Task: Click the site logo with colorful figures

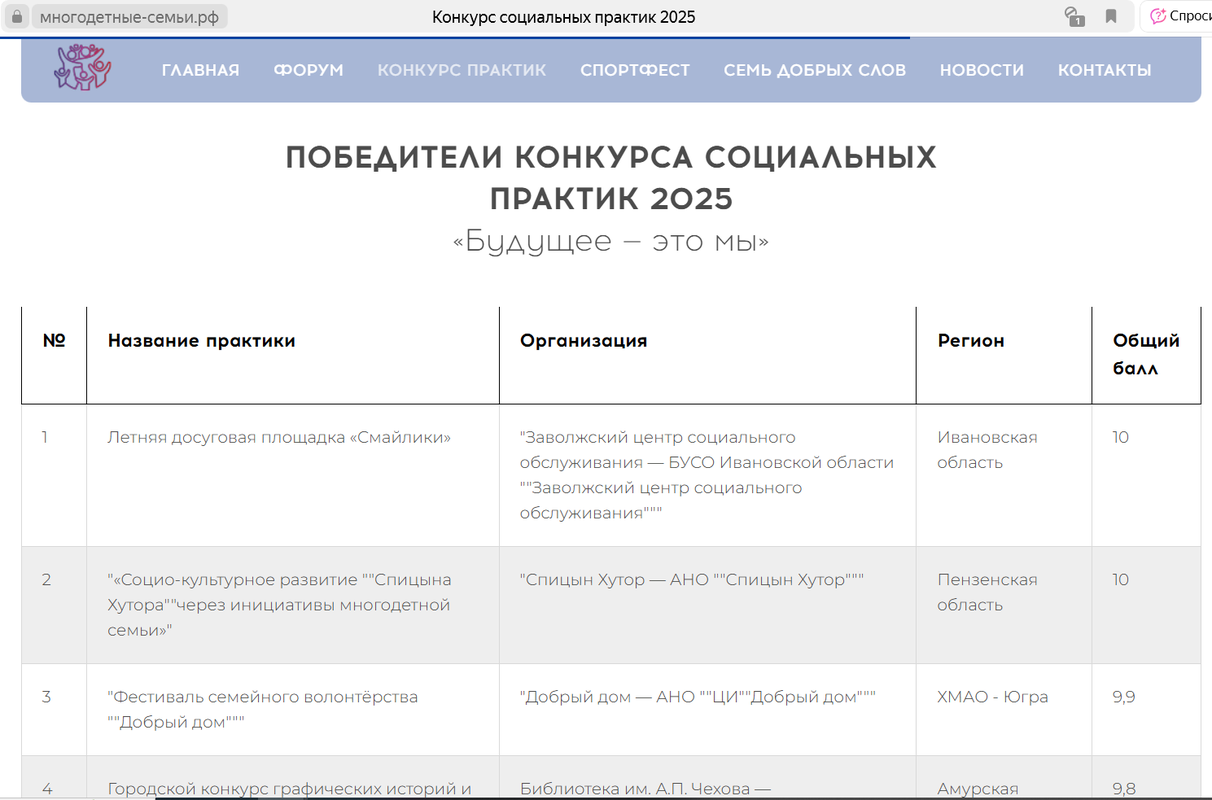Action: [82, 68]
